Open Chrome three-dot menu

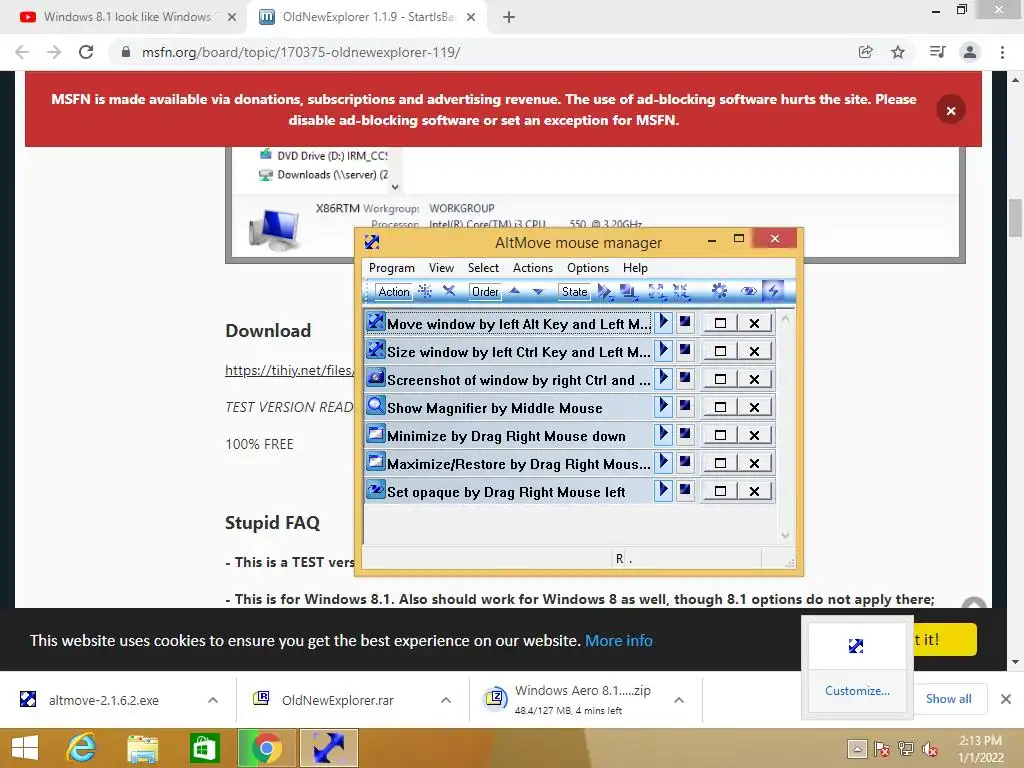click(1002, 52)
